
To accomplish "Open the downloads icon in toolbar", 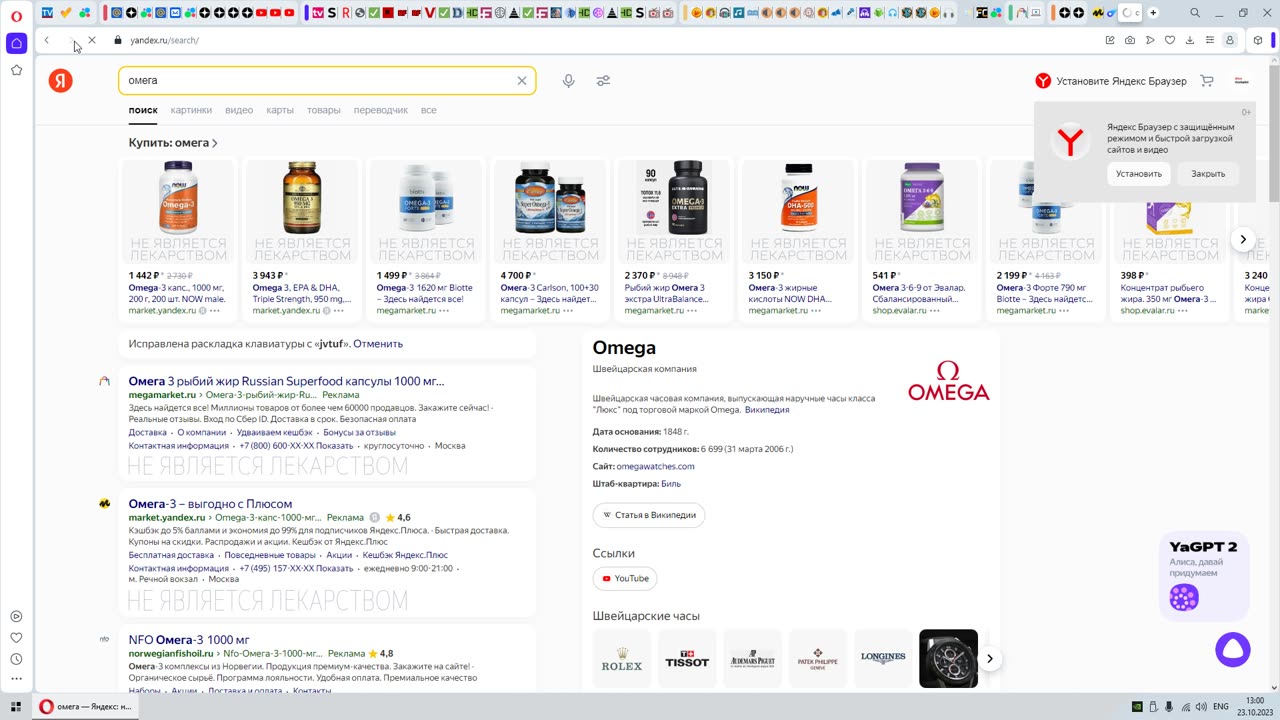I will 1190,40.
